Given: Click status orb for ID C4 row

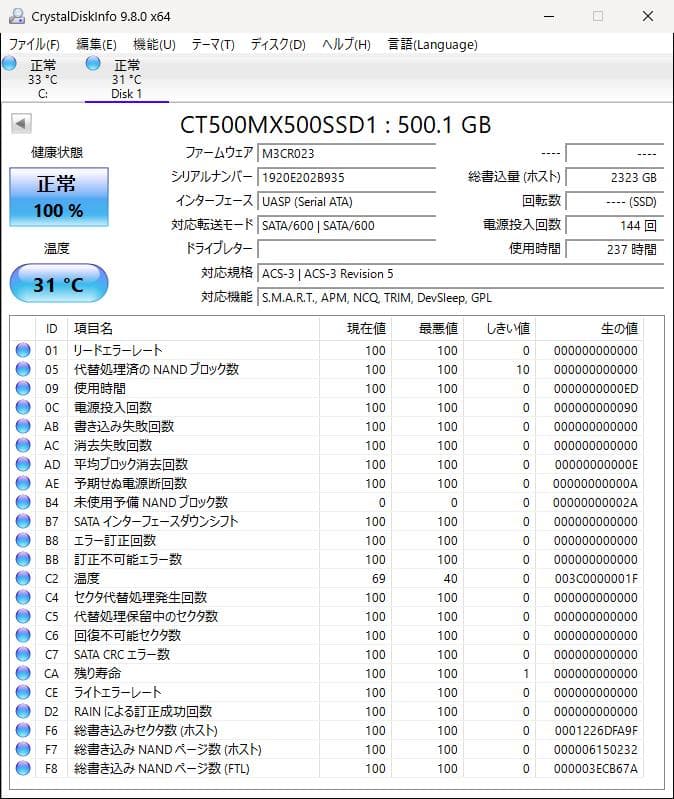Looking at the screenshot, I should 23,597.
